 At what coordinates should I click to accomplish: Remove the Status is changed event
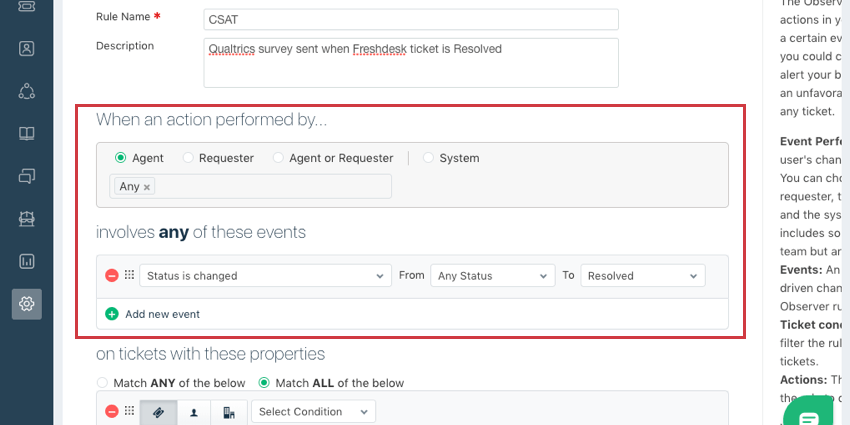click(112, 276)
